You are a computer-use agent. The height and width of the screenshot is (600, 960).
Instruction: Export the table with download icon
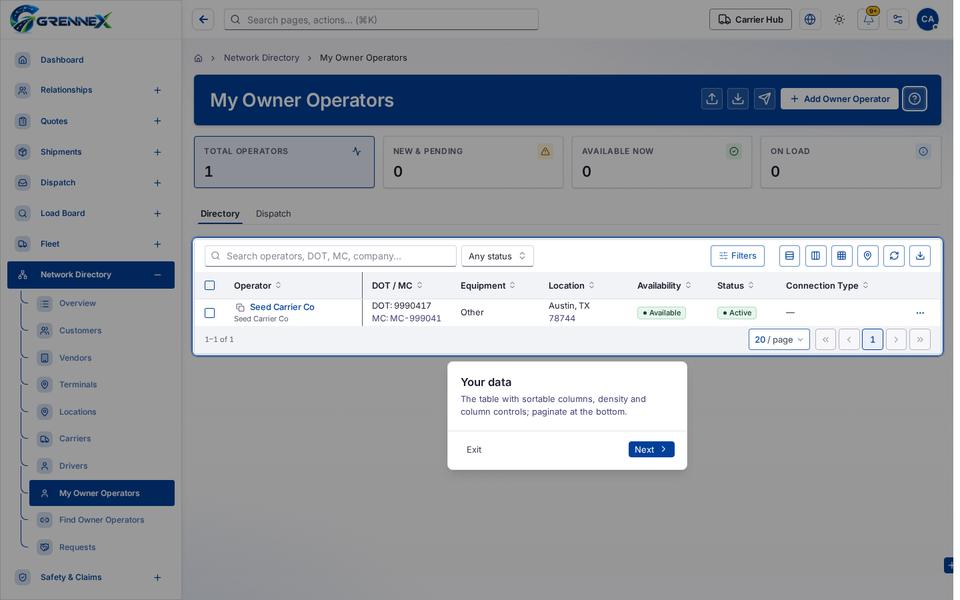click(920, 256)
